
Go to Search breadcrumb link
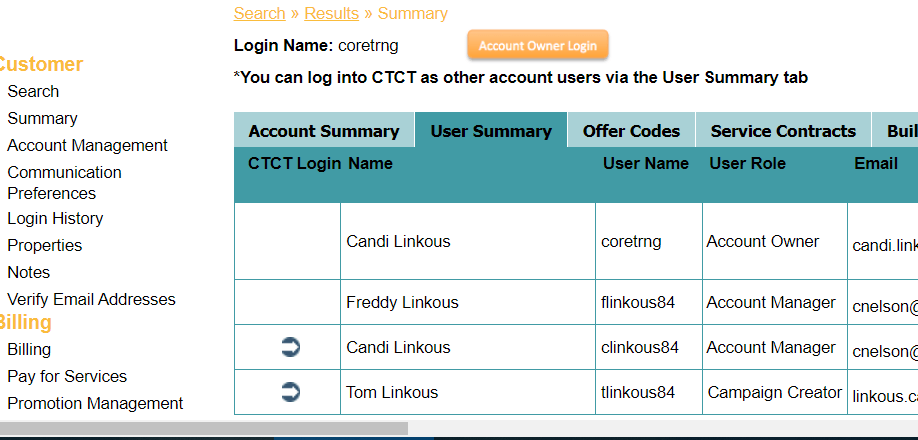tap(259, 13)
